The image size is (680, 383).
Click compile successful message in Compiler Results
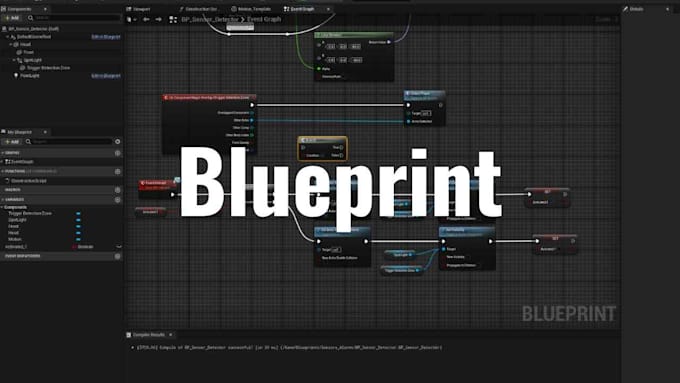pyautogui.click(x=289, y=347)
